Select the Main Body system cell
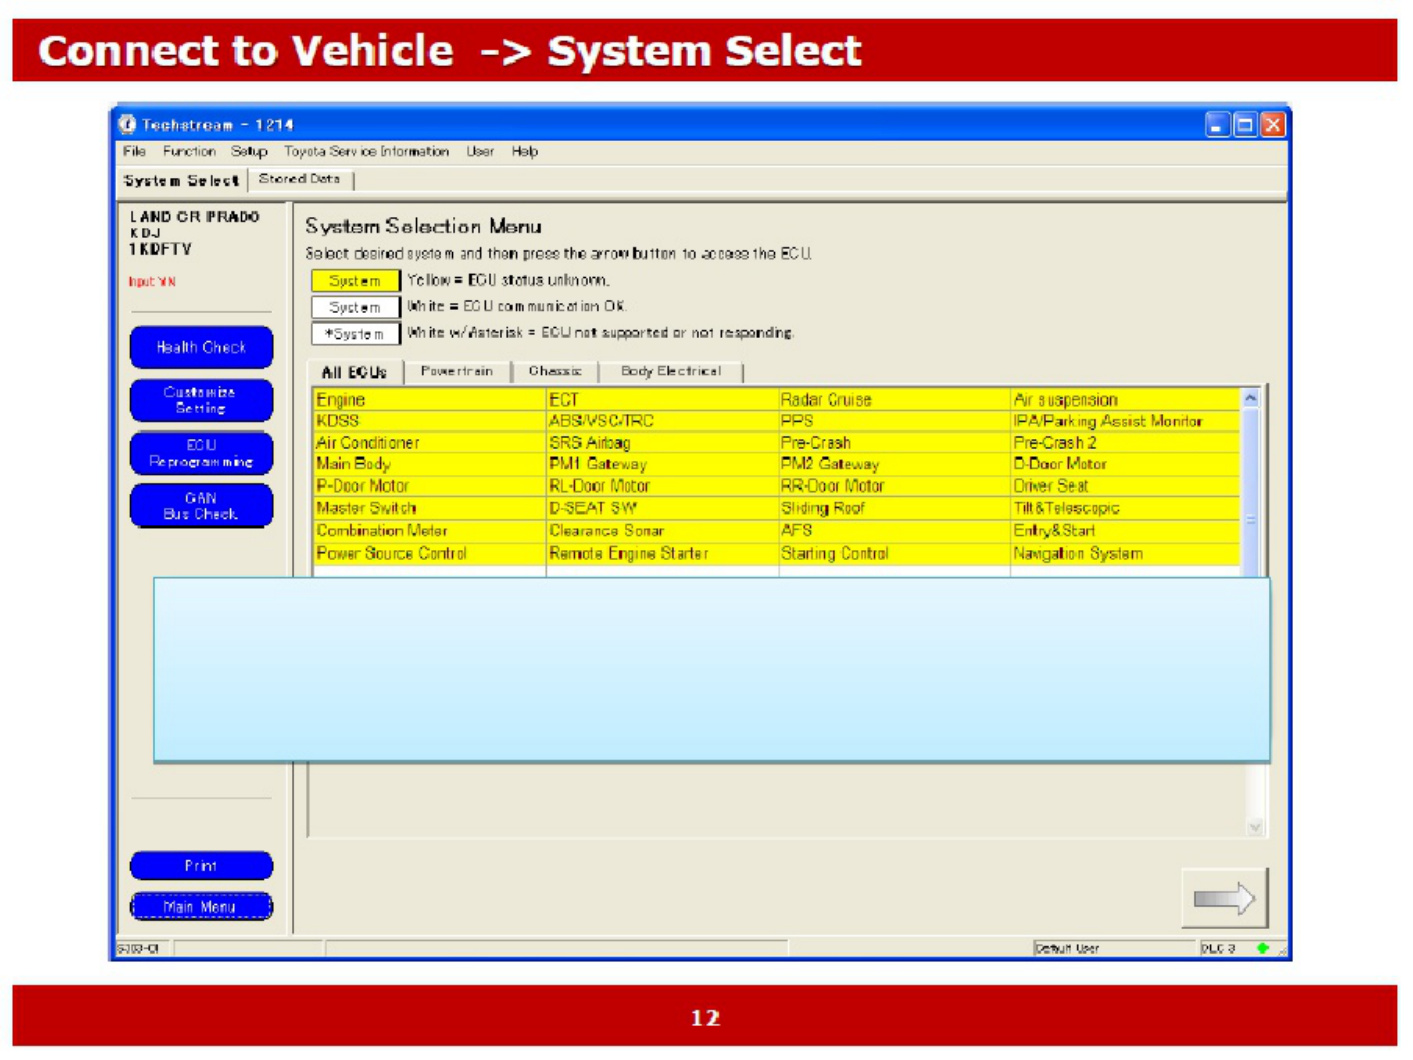 point(429,464)
